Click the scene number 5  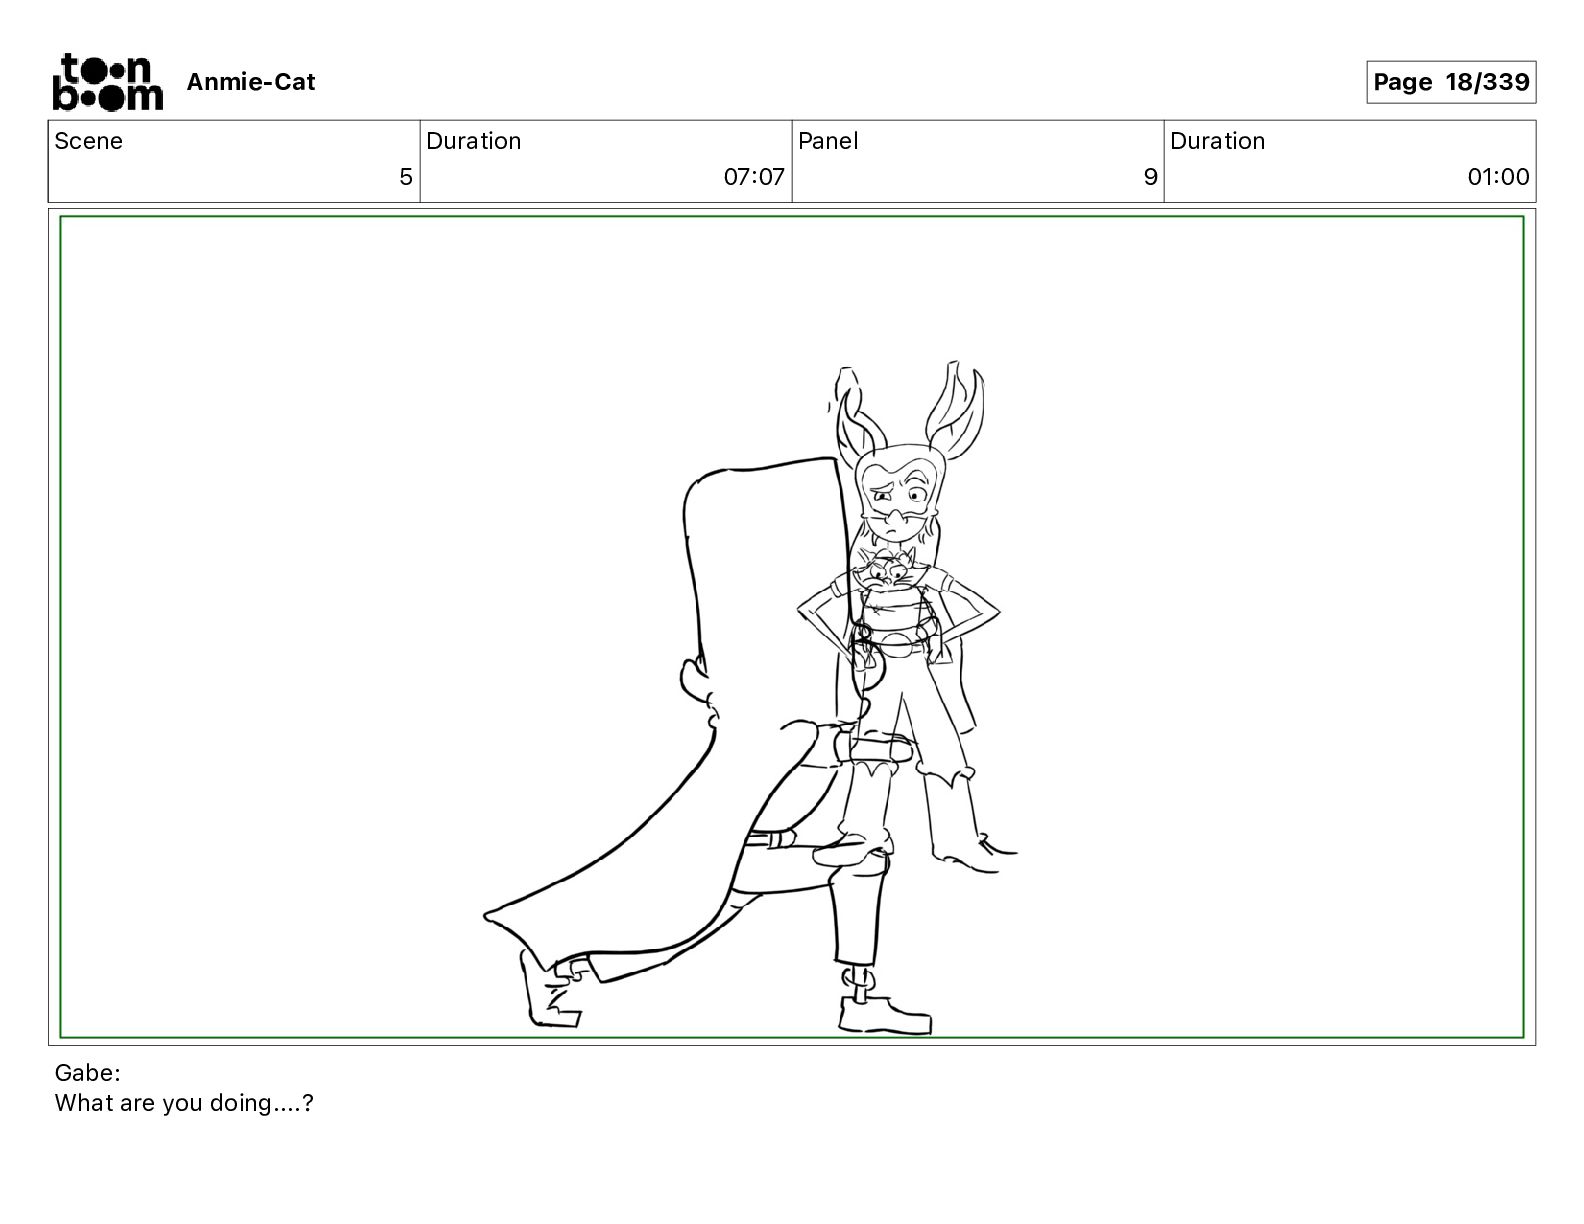(x=405, y=177)
